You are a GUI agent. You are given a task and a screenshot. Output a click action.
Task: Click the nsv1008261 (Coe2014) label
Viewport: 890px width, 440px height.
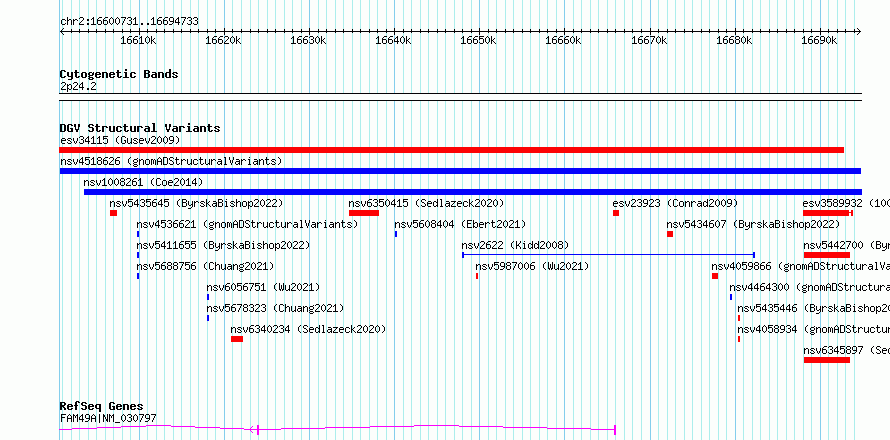pos(143,182)
